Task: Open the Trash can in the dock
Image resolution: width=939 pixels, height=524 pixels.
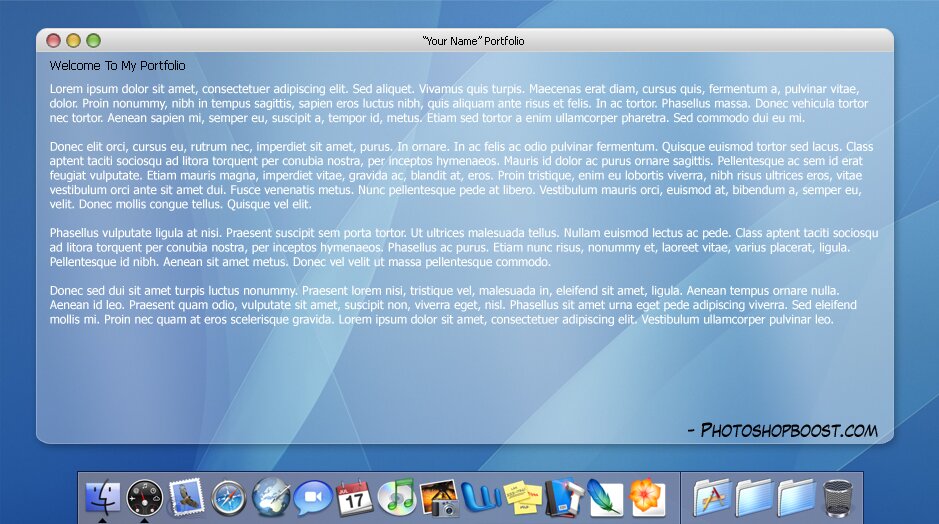Action: tap(837, 498)
